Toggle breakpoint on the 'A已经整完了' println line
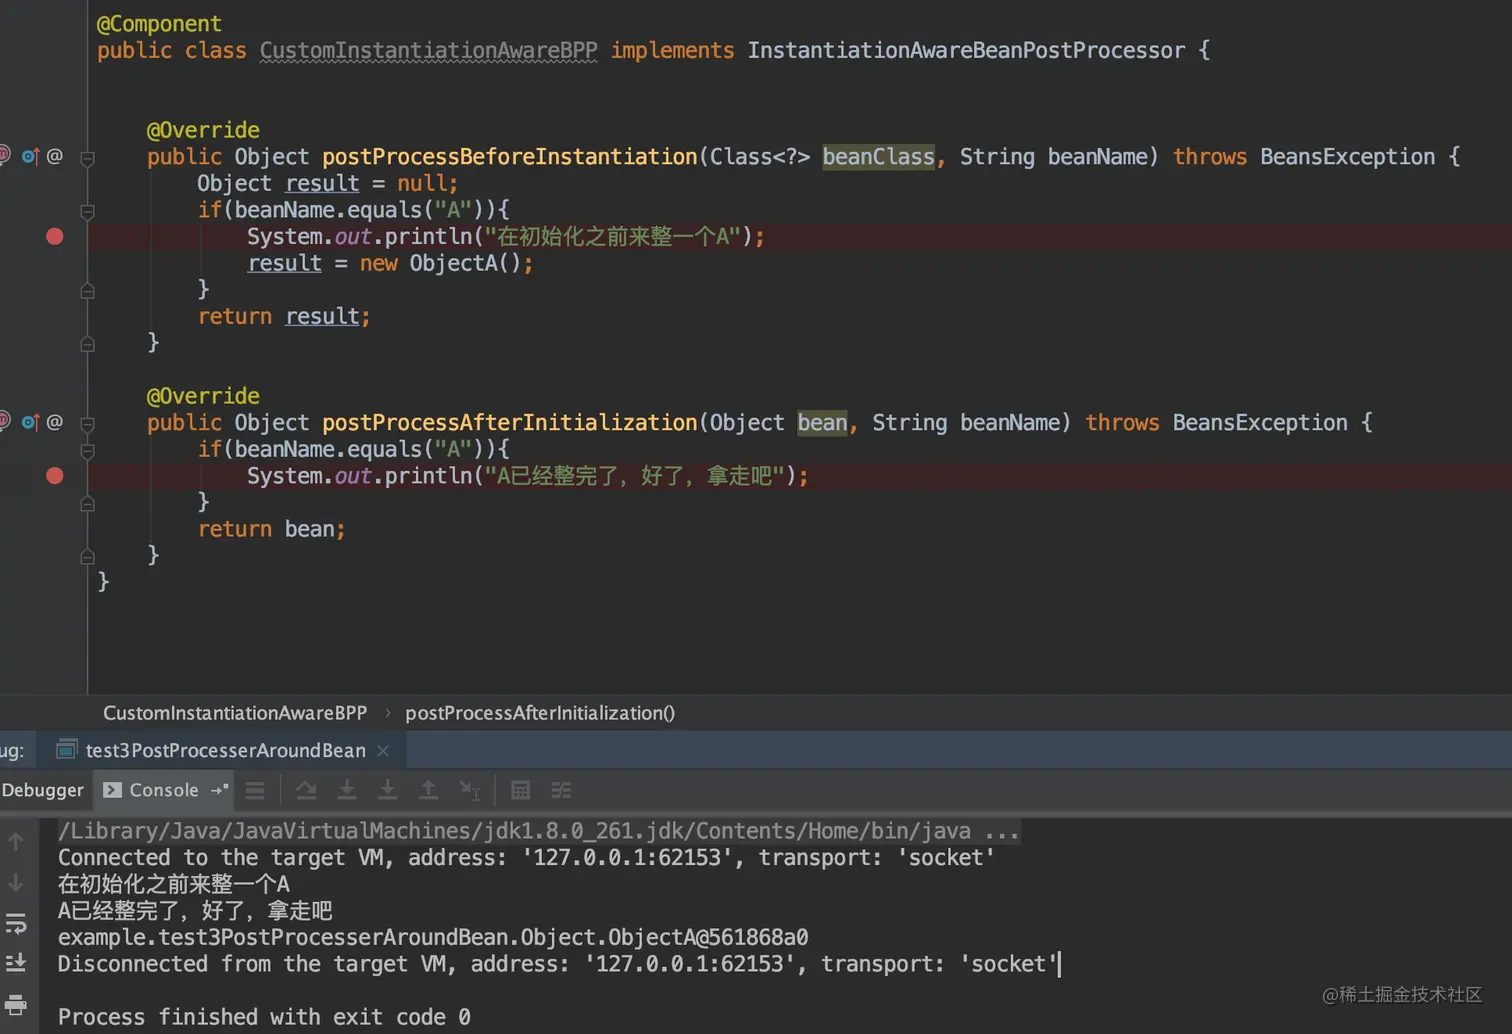This screenshot has width=1512, height=1034. click(55, 476)
